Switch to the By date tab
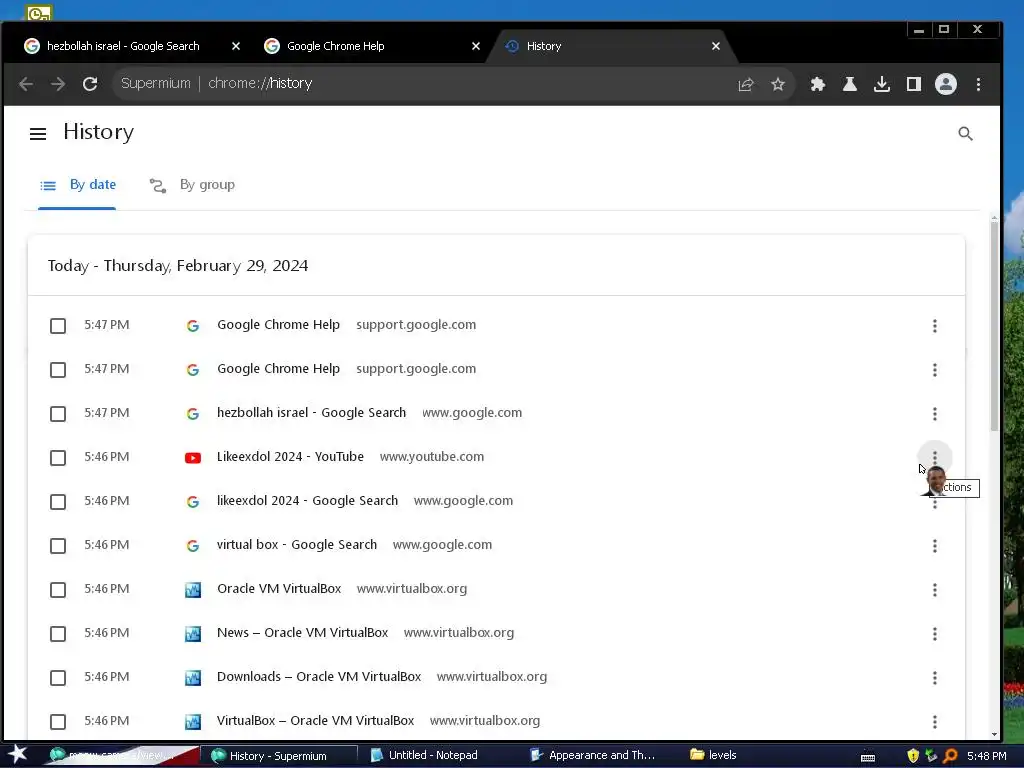The height and width of the screenshot is (768, 1024). click(77, 185)
